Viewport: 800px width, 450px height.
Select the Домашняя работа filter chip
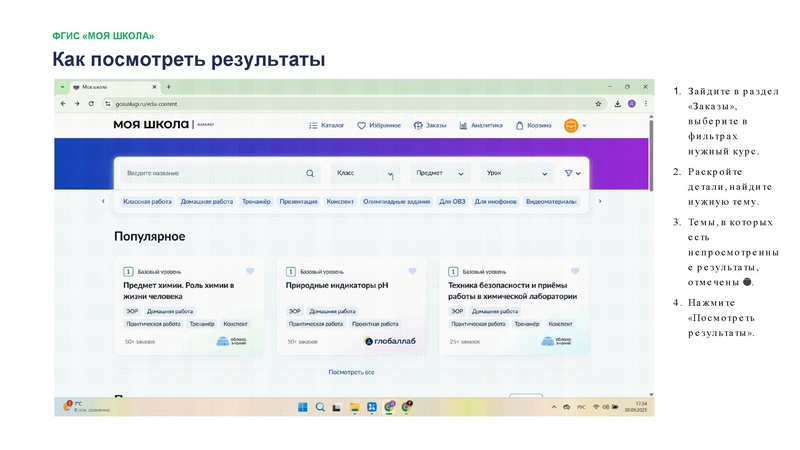[207, 202]
